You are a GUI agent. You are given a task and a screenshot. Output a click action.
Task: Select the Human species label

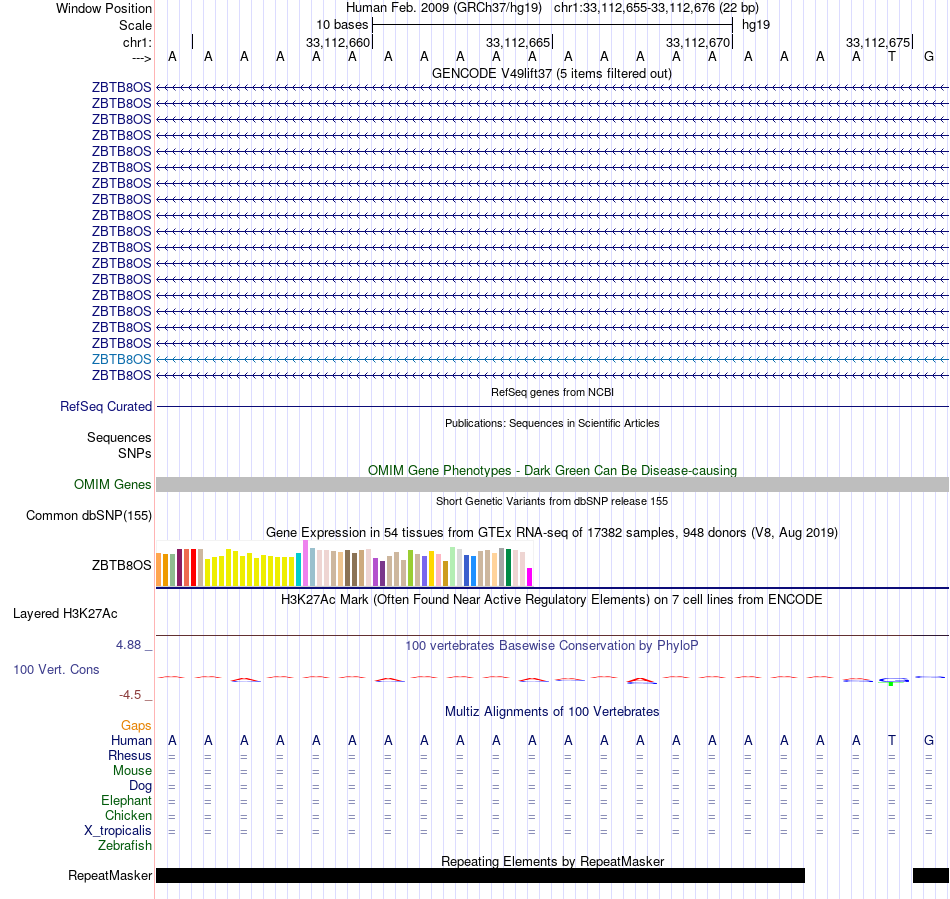(131, 740)
